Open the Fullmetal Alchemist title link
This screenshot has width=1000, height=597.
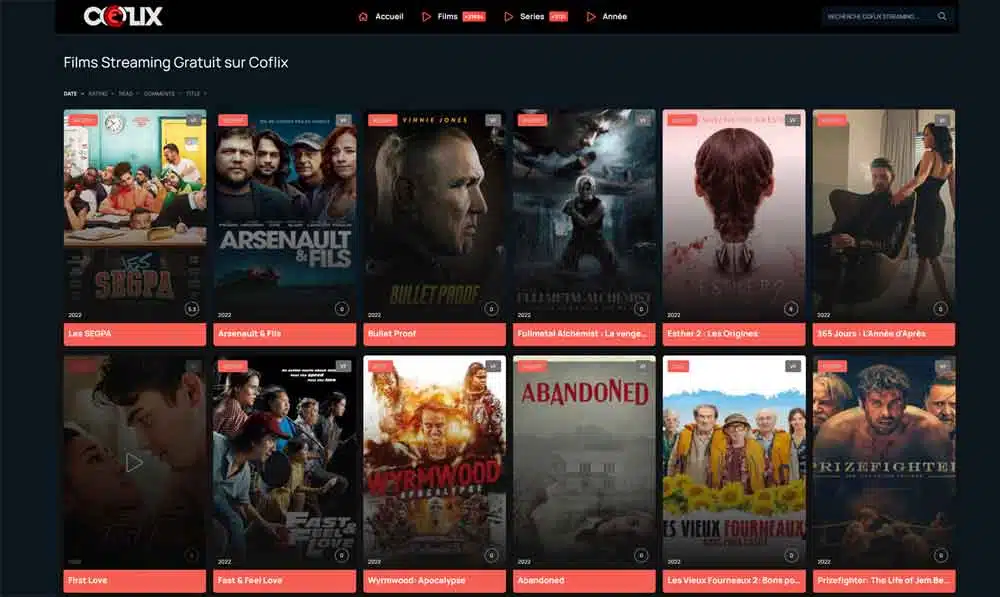tap(584, 334)
